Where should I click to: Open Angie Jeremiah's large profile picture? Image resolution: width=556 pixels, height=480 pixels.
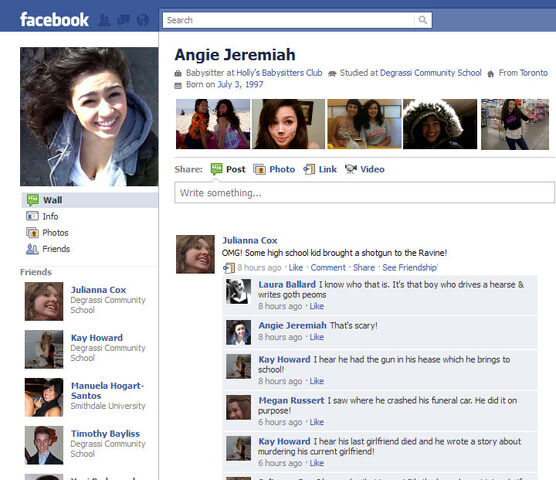click(x=89, y=117)
